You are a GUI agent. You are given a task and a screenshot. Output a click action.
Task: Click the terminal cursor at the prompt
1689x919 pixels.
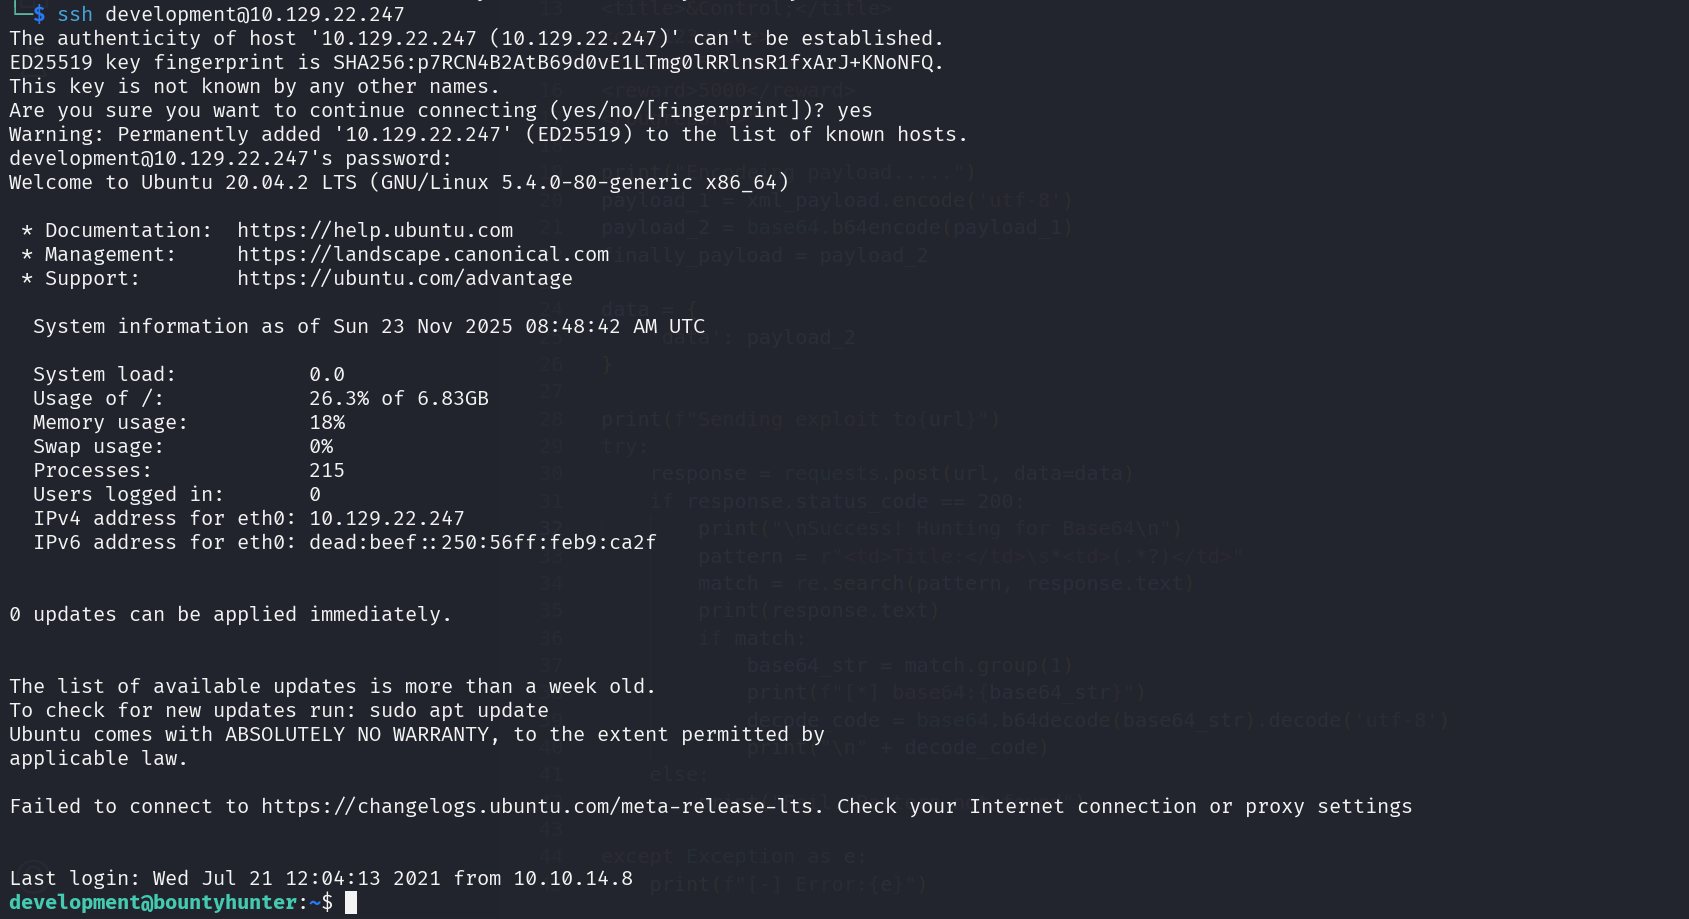click(351, 903)
